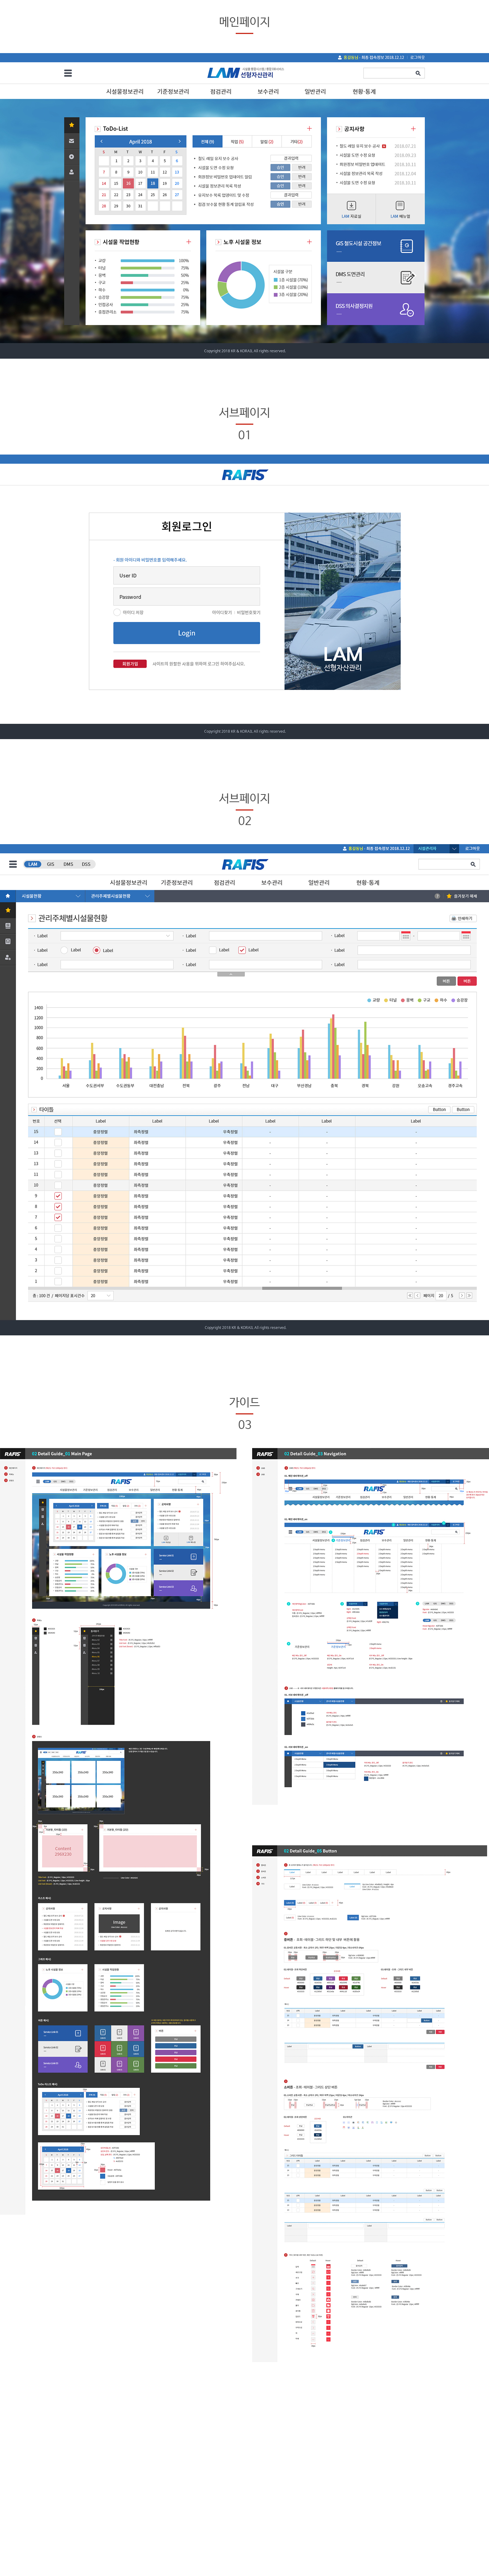Click the search magnifier icon on main page
489x2576 pixels.
pos(418,73)
